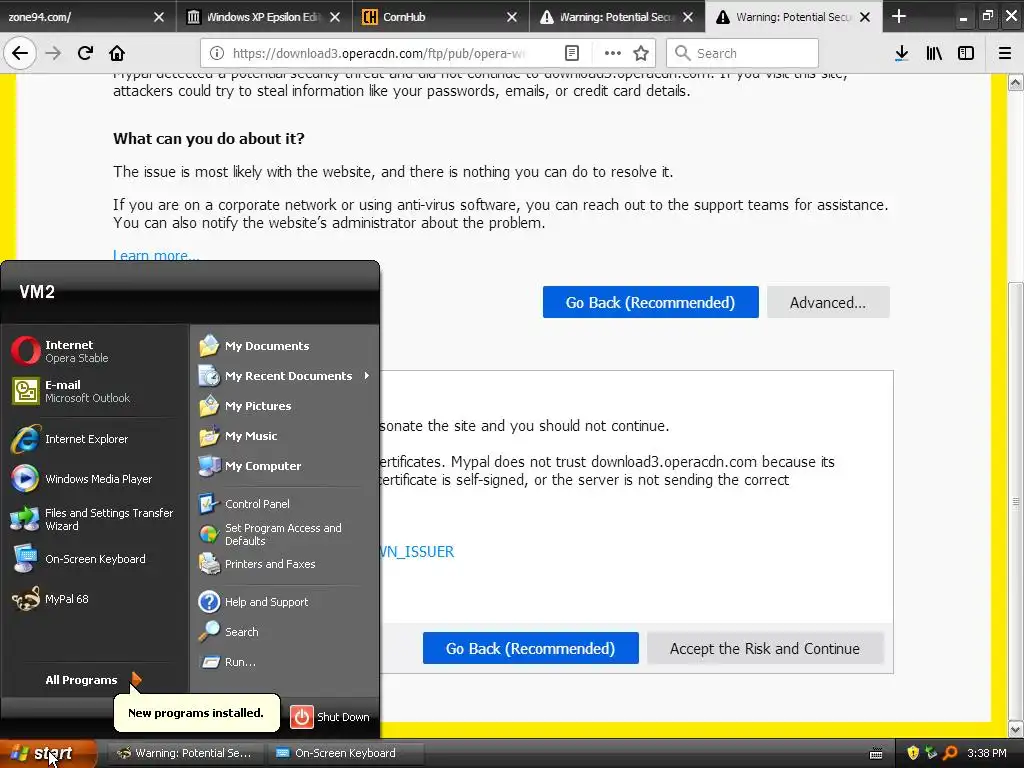Screen dimensions: 1024x768
Task: Open Microsoft Outlook E-mail entry
Action: pyautogui.click(x=94, y=391)
